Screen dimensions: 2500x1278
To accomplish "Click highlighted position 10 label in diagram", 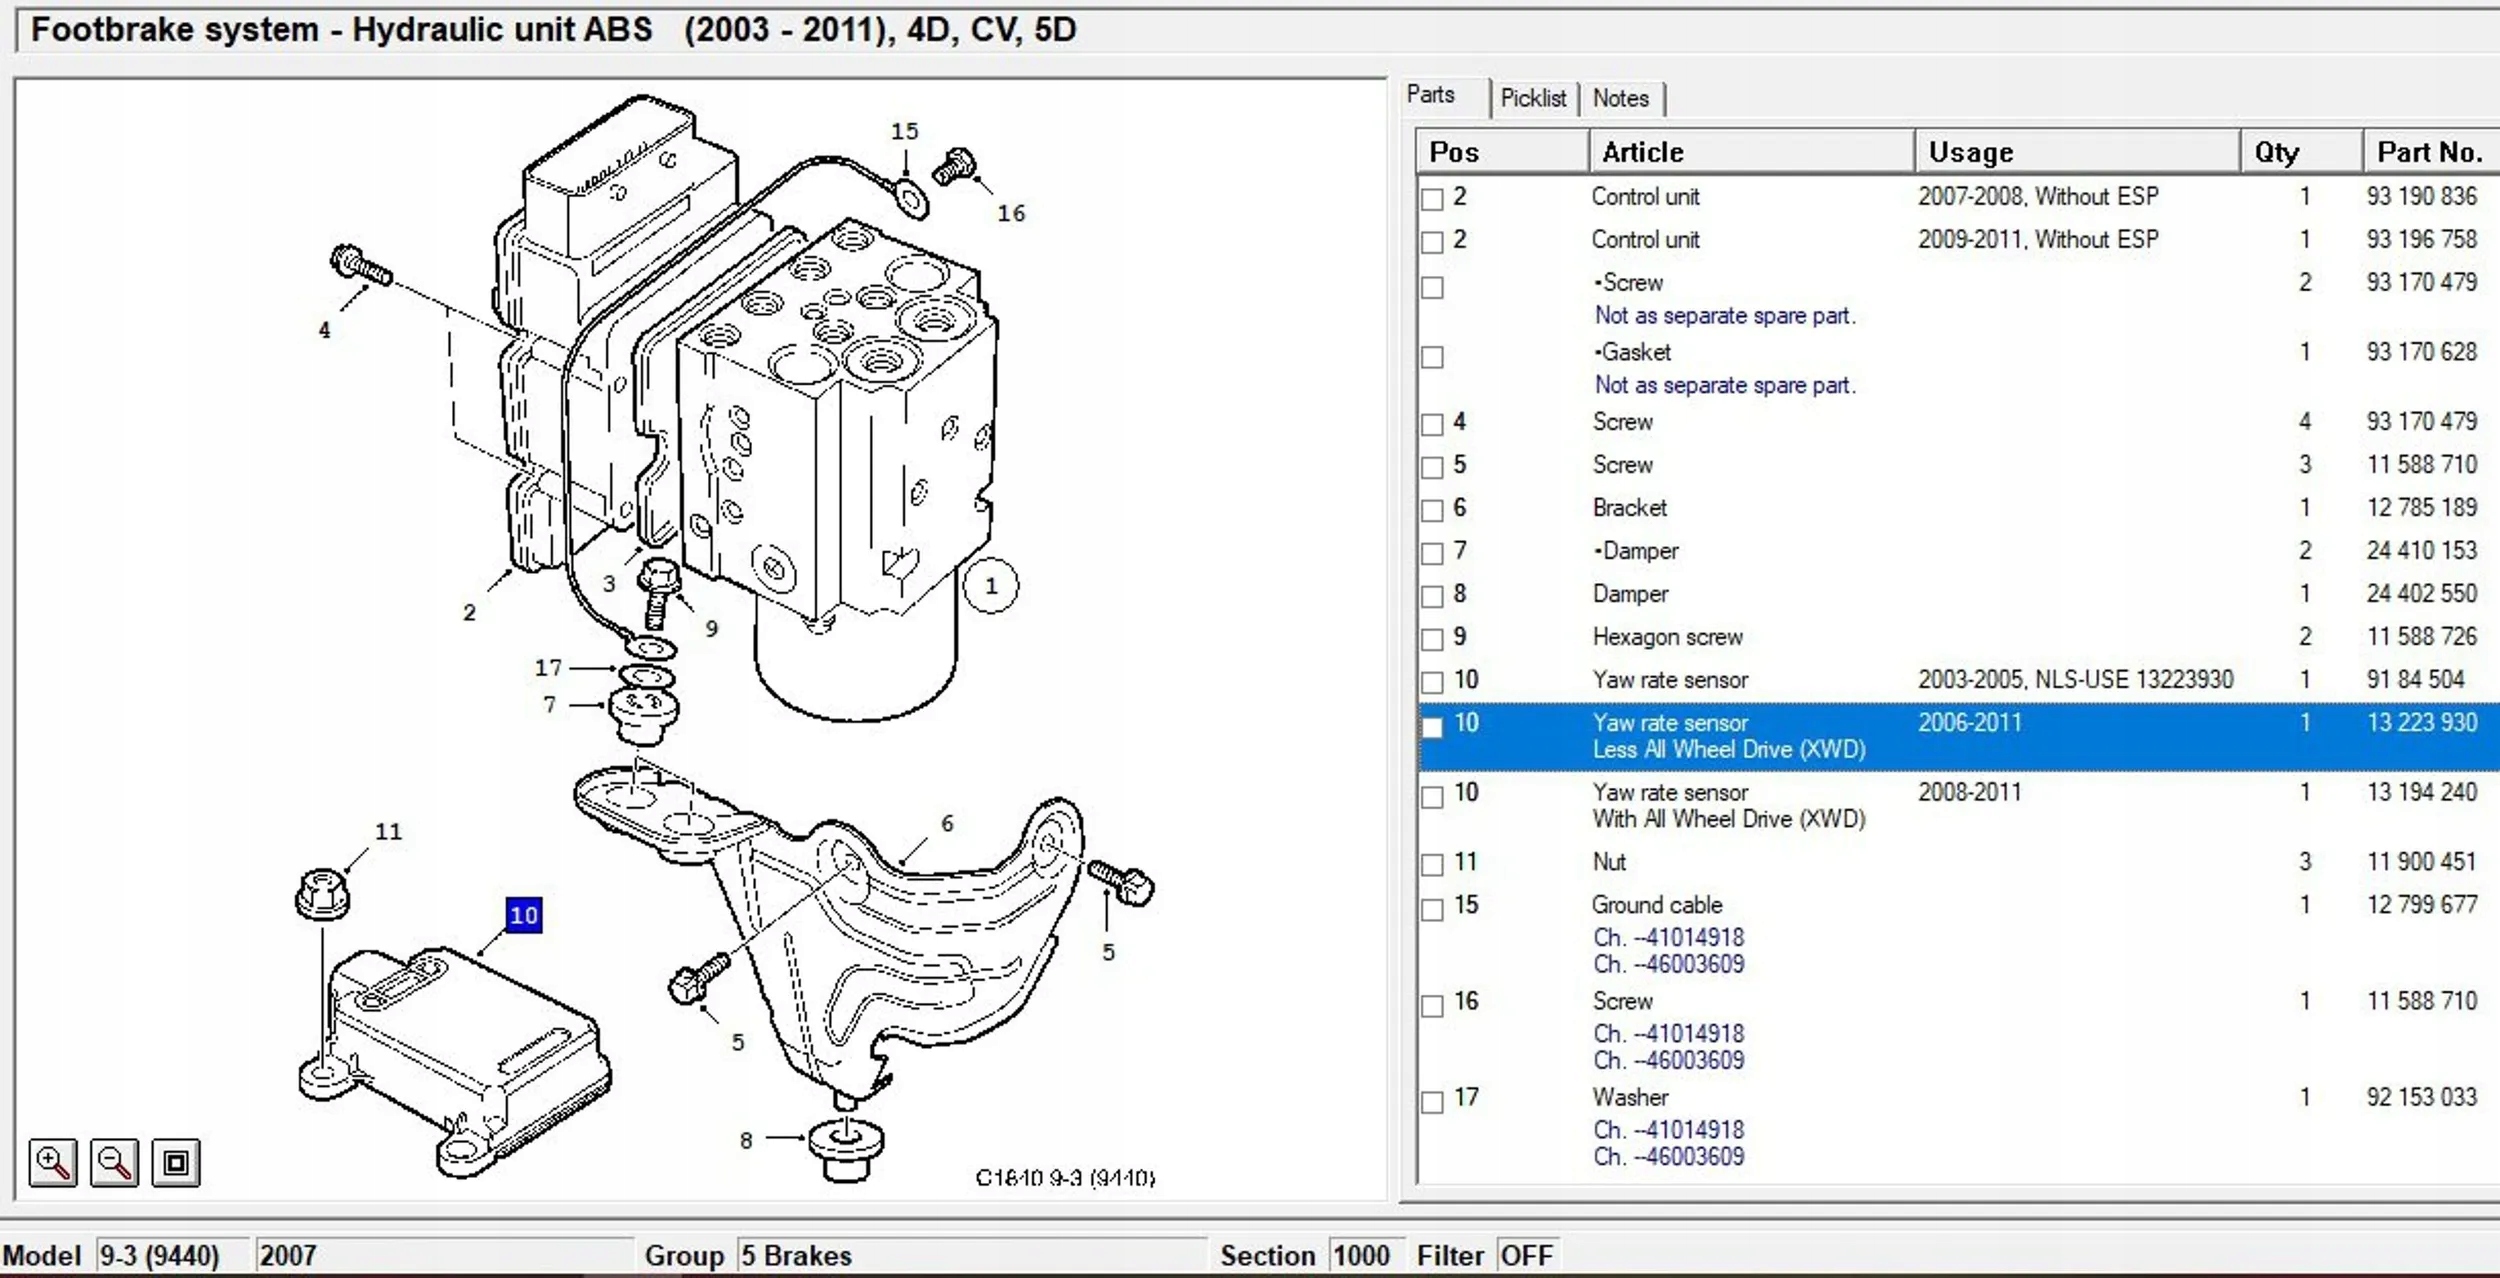I will [523, 914].
